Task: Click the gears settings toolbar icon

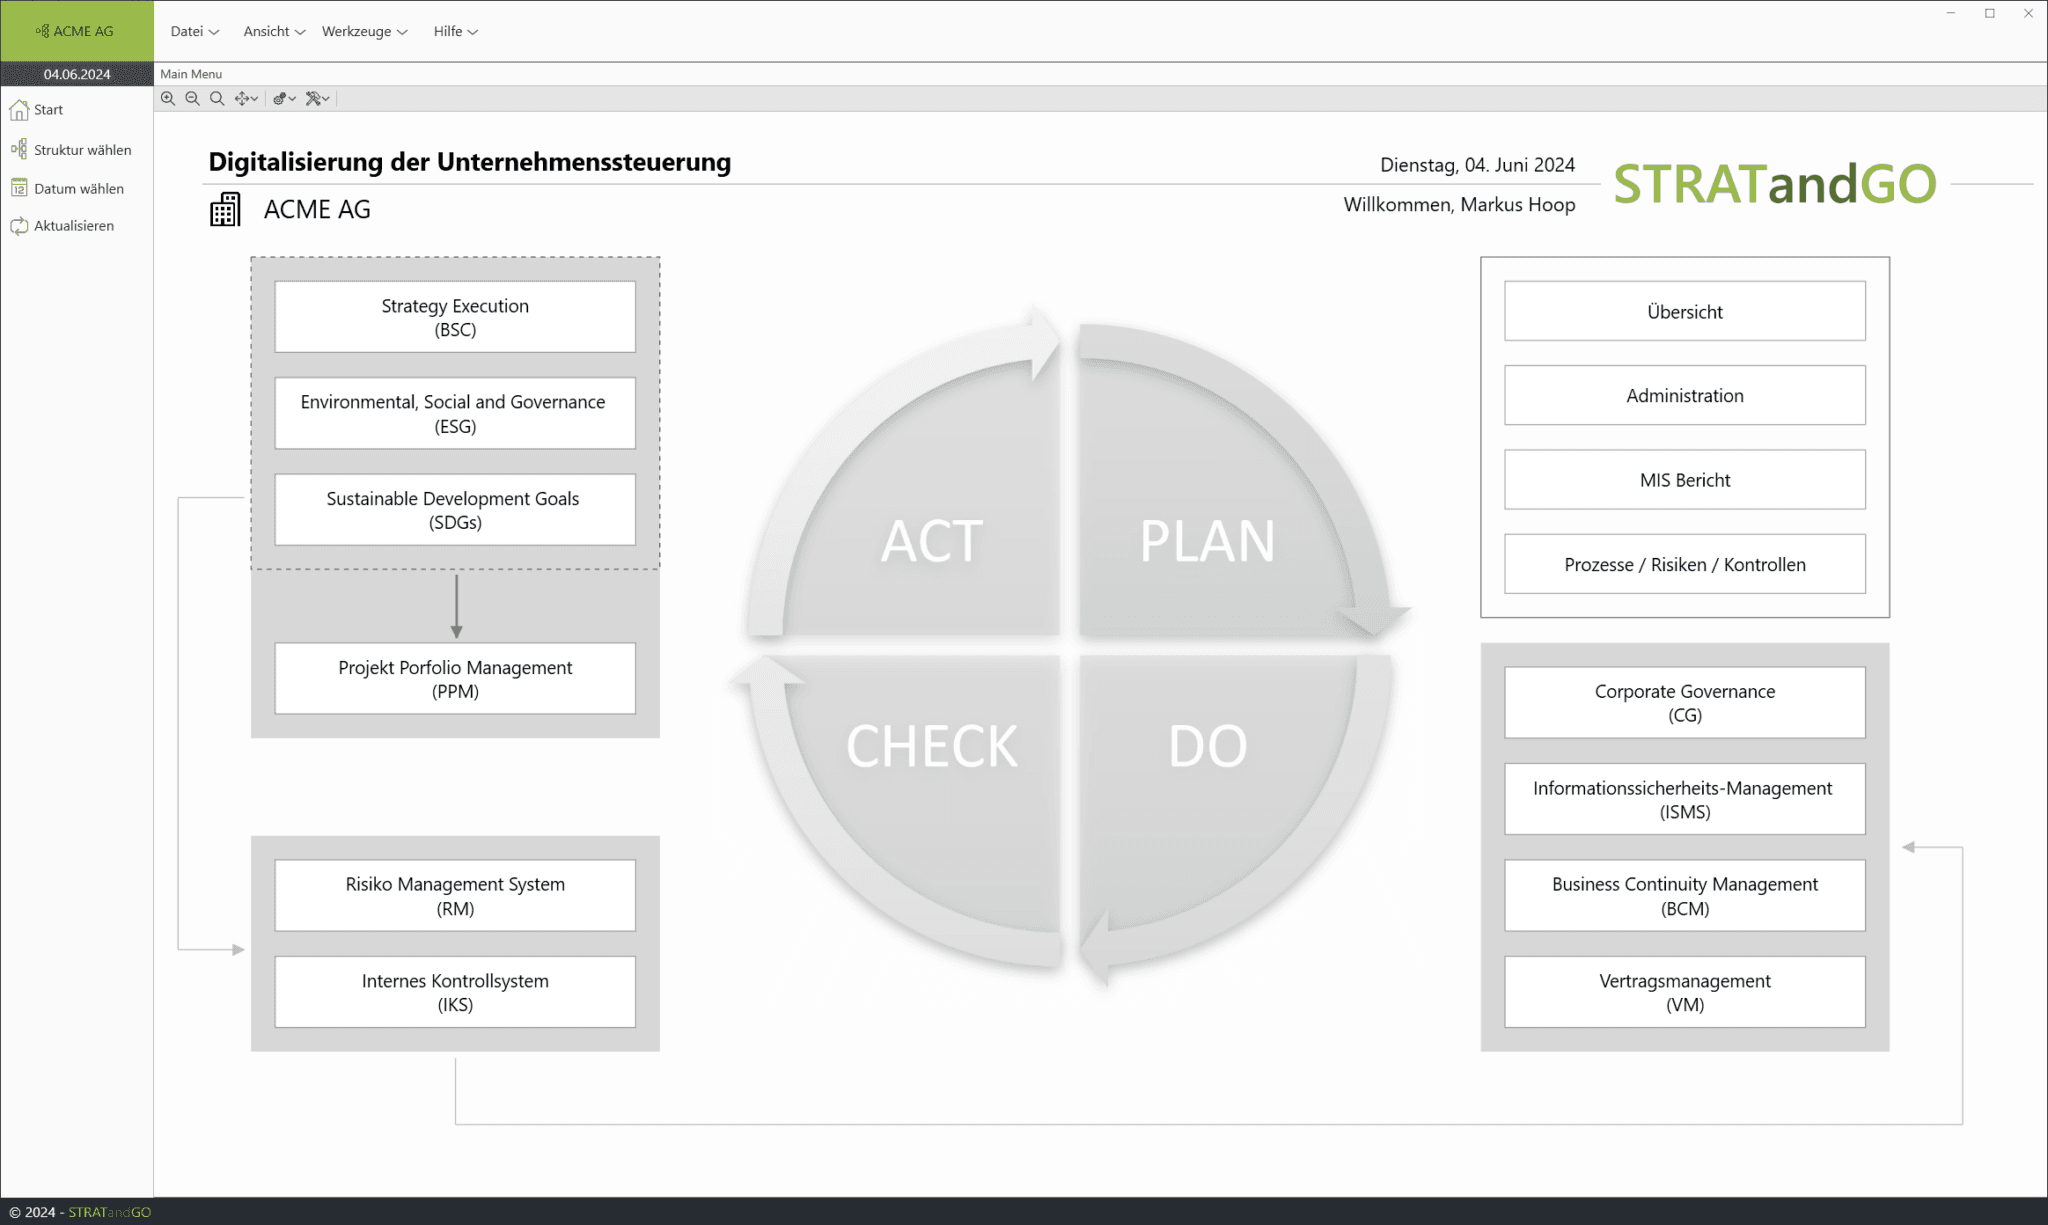Action: (280, 98)
